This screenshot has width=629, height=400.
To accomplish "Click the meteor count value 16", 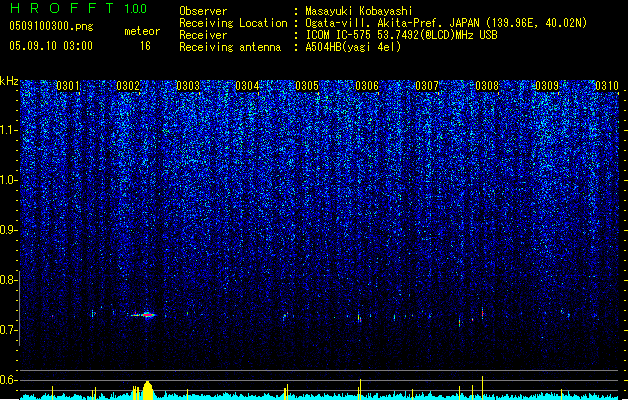I will coord(145,46).
